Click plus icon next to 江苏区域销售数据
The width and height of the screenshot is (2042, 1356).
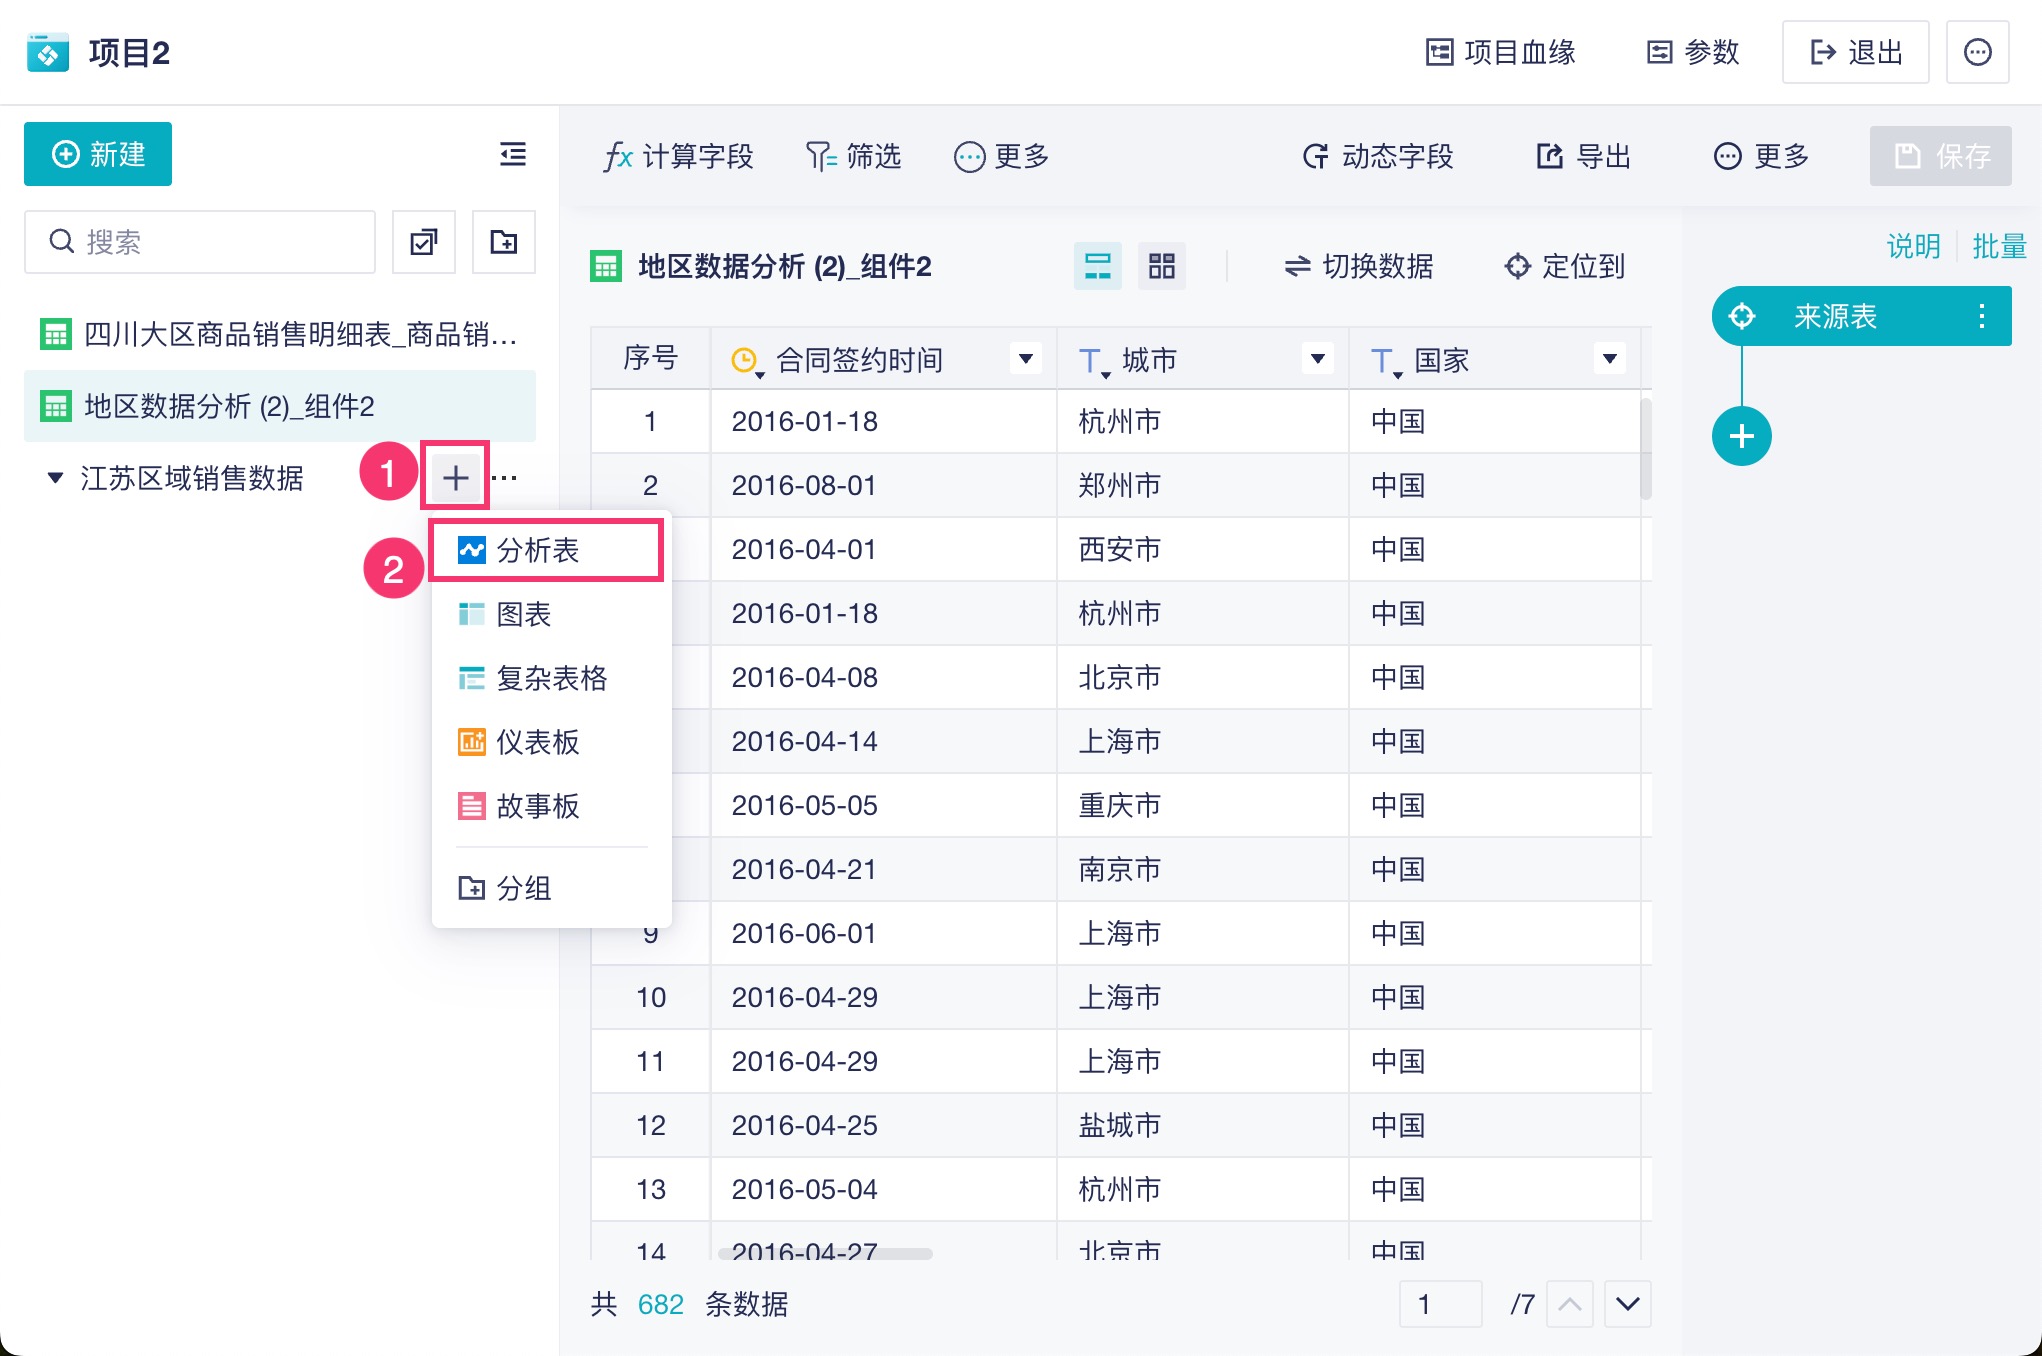pos(456,478)
